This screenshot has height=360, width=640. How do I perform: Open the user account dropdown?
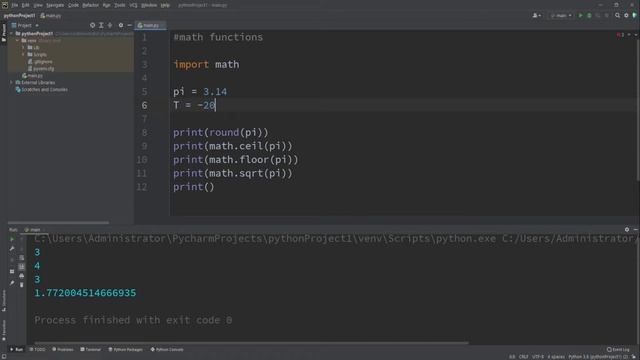tap(536, 16)
